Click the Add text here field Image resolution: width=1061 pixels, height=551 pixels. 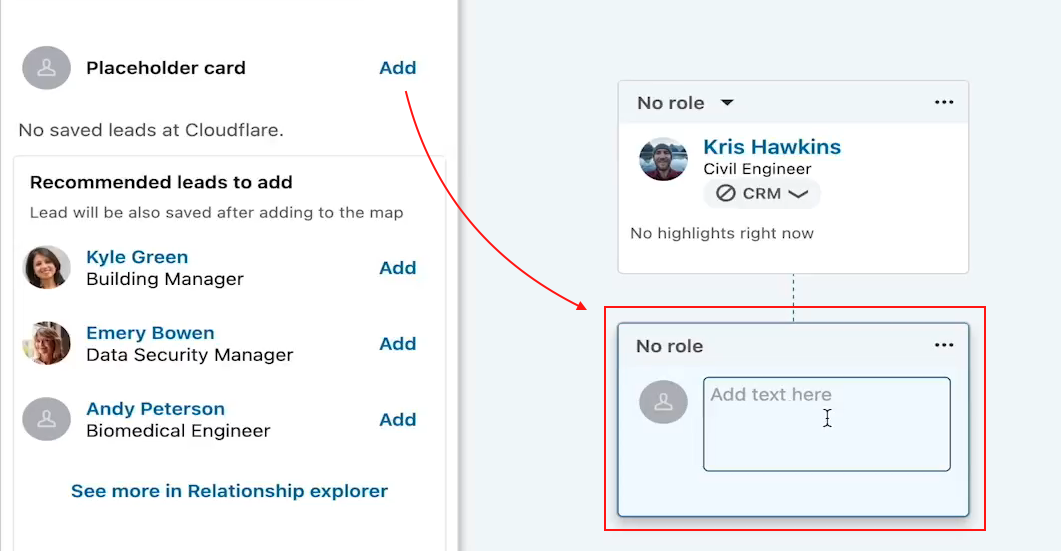point(826,424)
